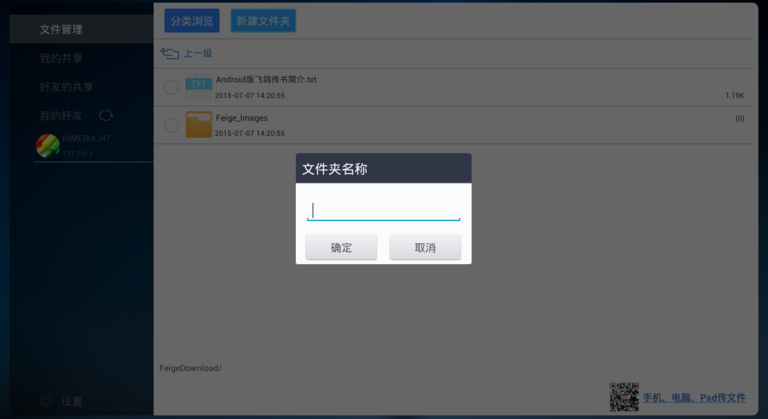Open 我的好友 in the sidebar
768x419 pixels.
61,116
